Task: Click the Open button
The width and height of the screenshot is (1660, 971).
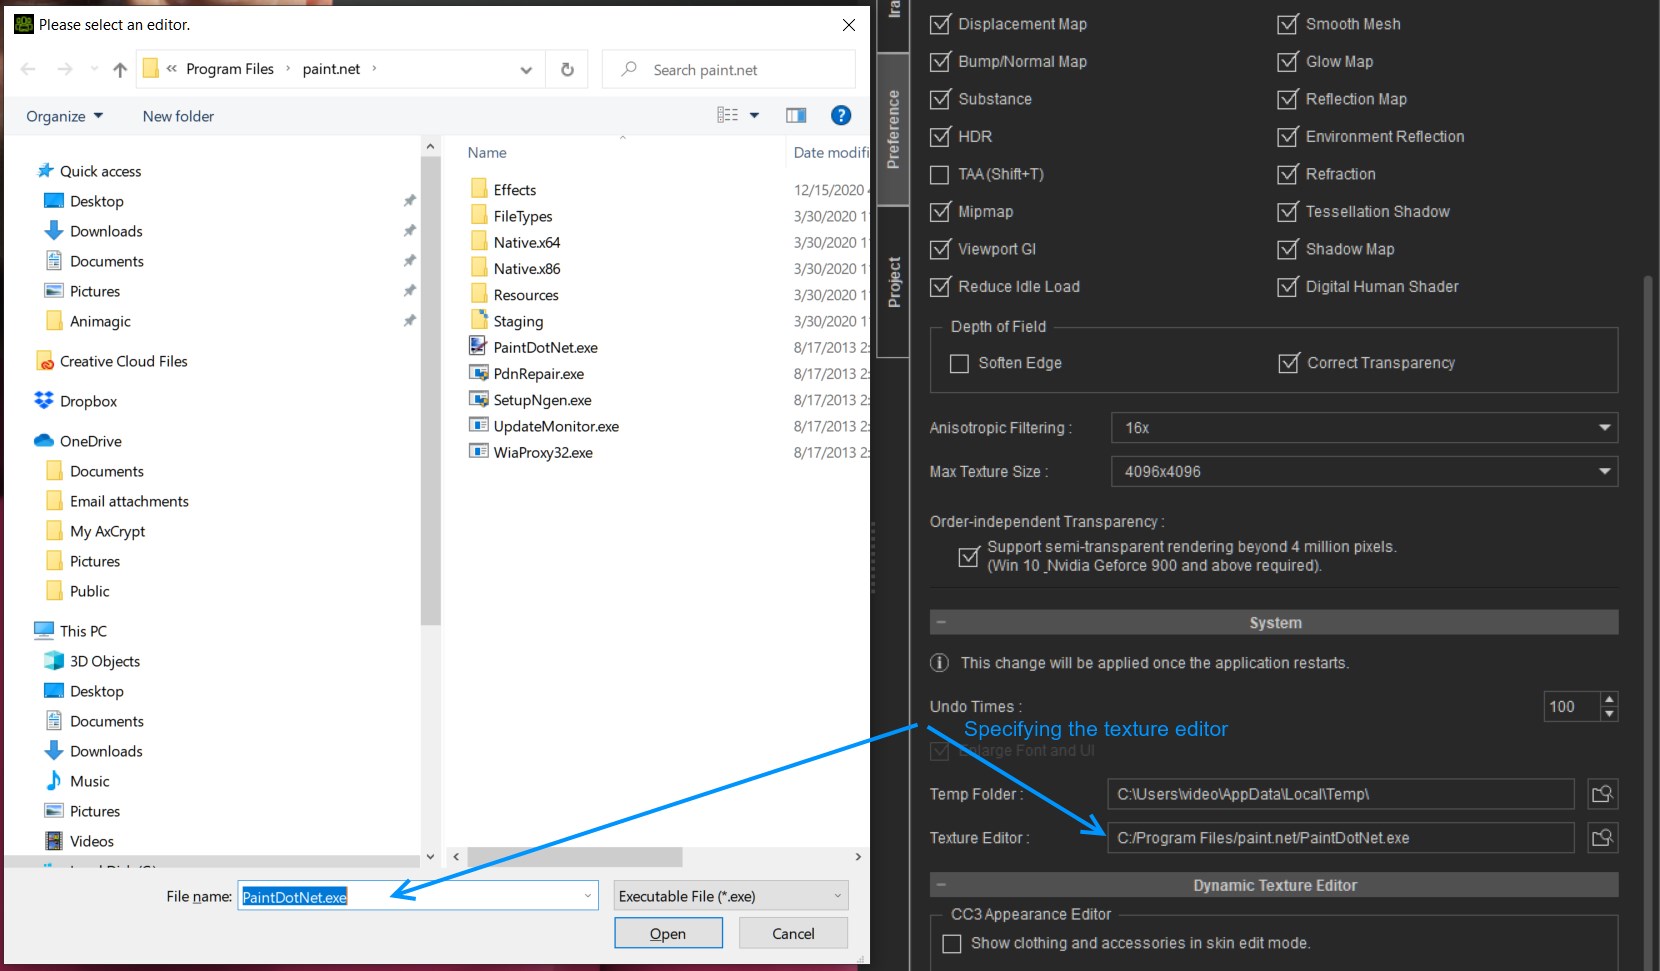Action: [668, 933]
